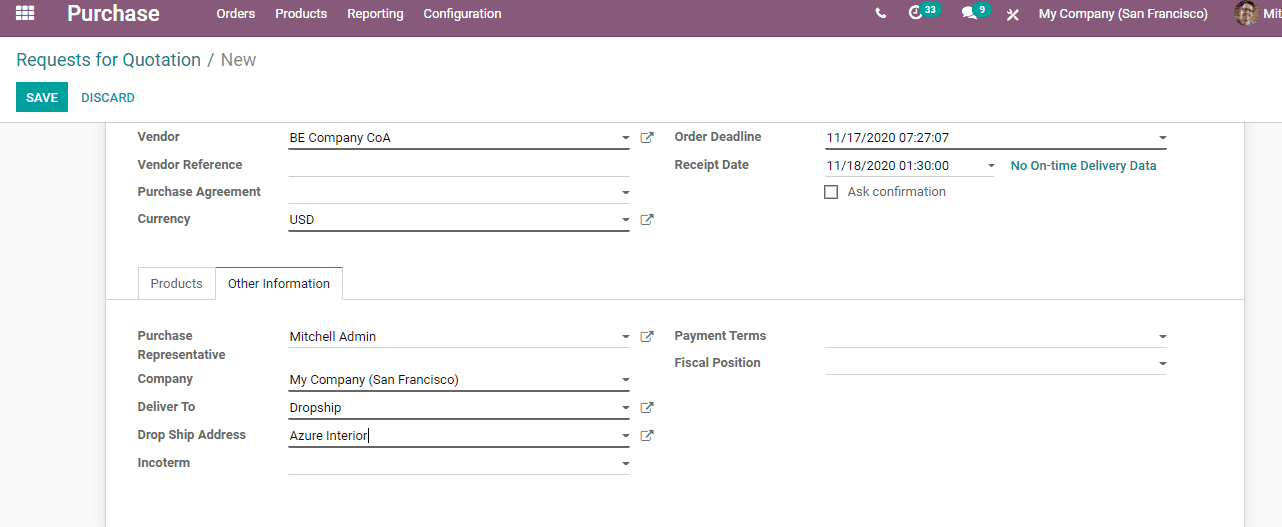The width and height of the screenshot is (1282, 527).
Task: Go to Requests for Quotation breadcrumb
Action: (108, 60)
